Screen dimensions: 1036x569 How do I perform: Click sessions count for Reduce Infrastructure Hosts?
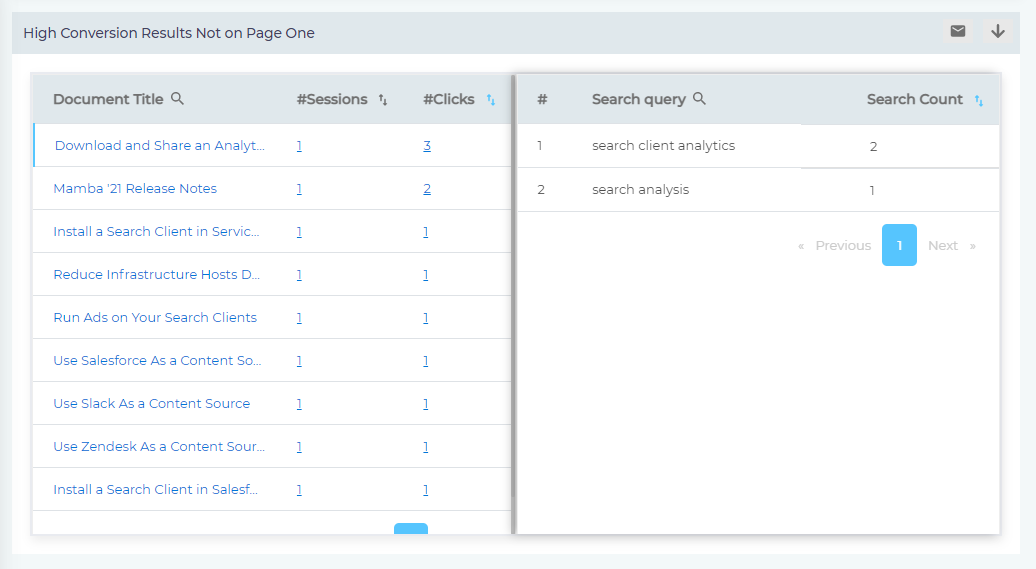(x=299, y=275)
